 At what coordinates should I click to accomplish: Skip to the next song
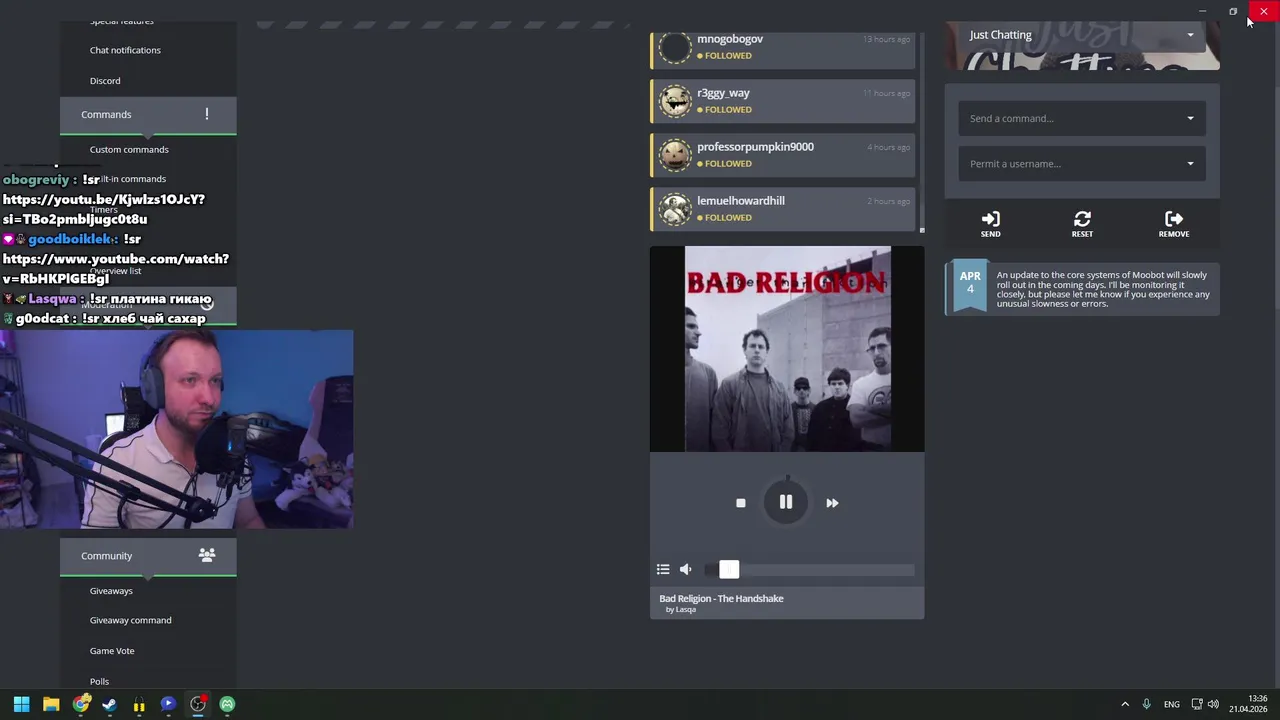(x=832, y=503)
